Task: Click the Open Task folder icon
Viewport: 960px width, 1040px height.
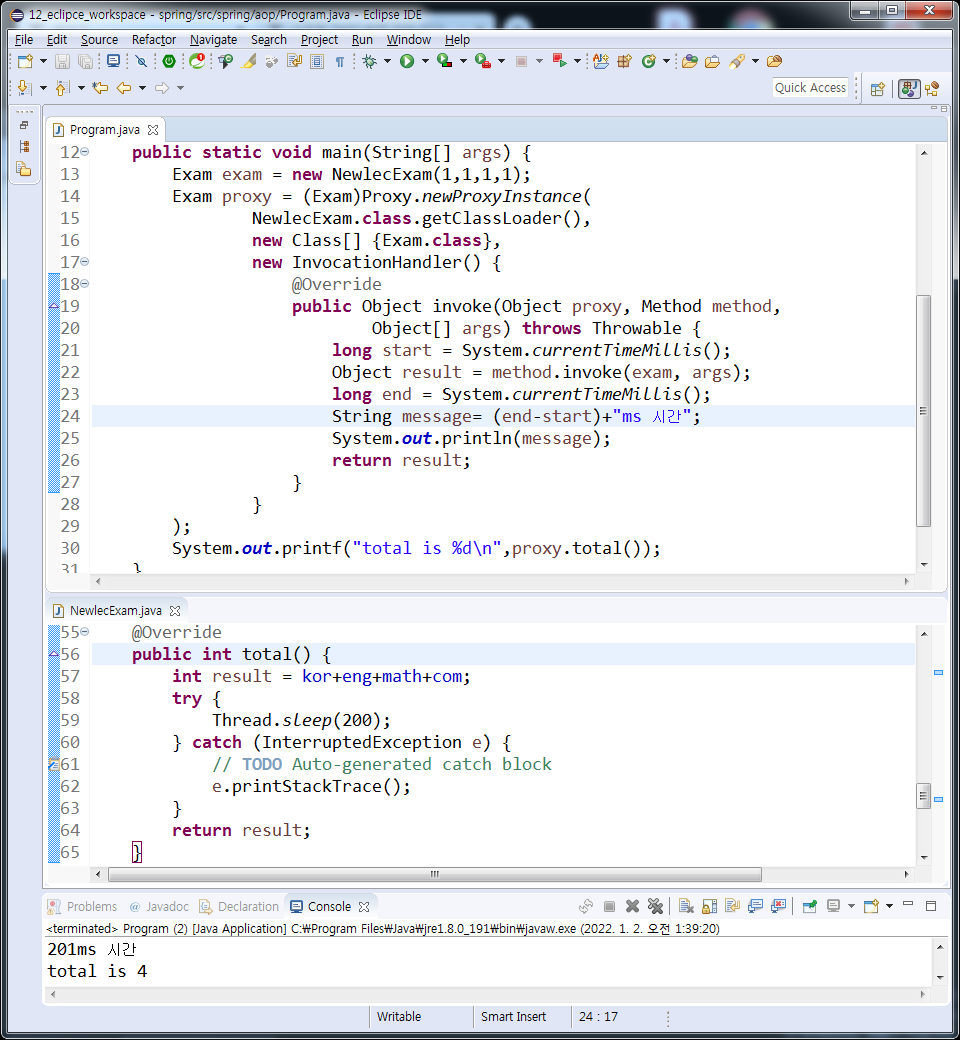Action: coord(713,62)
